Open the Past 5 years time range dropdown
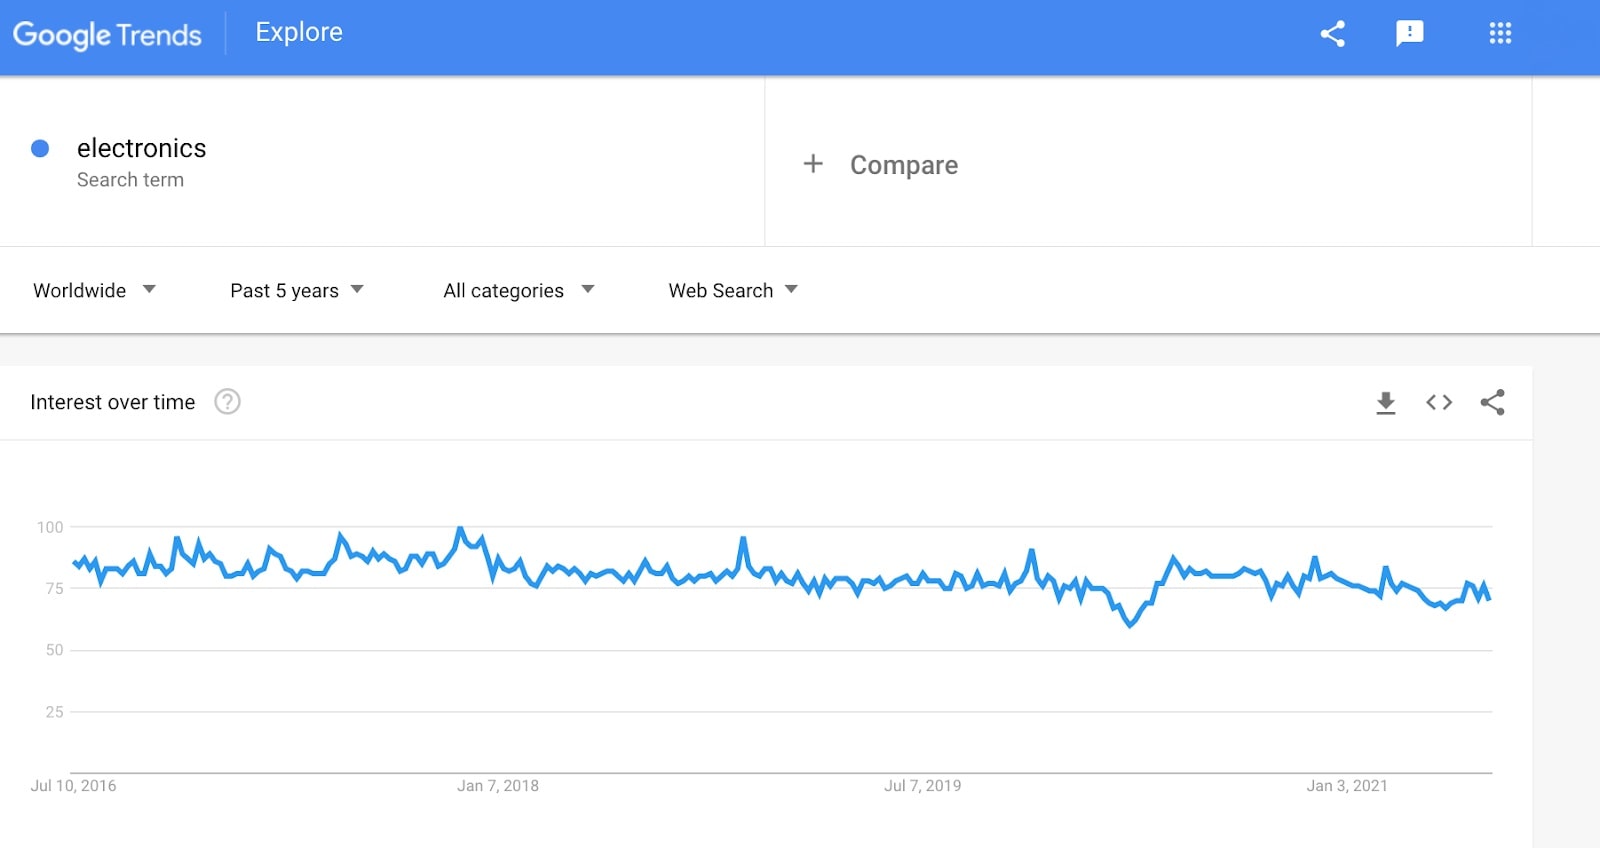Viewport: 1600px width, 848px height. [x=297, y=290]
